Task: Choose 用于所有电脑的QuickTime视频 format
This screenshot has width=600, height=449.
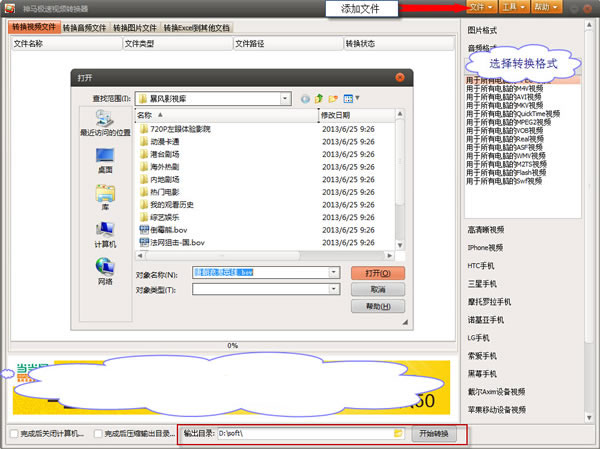Action: pyautogui.click(x=513, y=114)
